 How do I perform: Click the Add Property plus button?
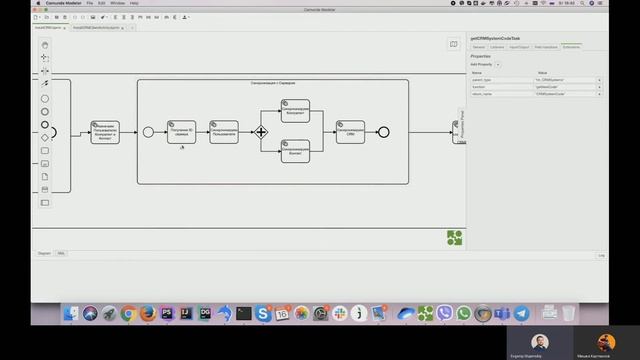498,64
